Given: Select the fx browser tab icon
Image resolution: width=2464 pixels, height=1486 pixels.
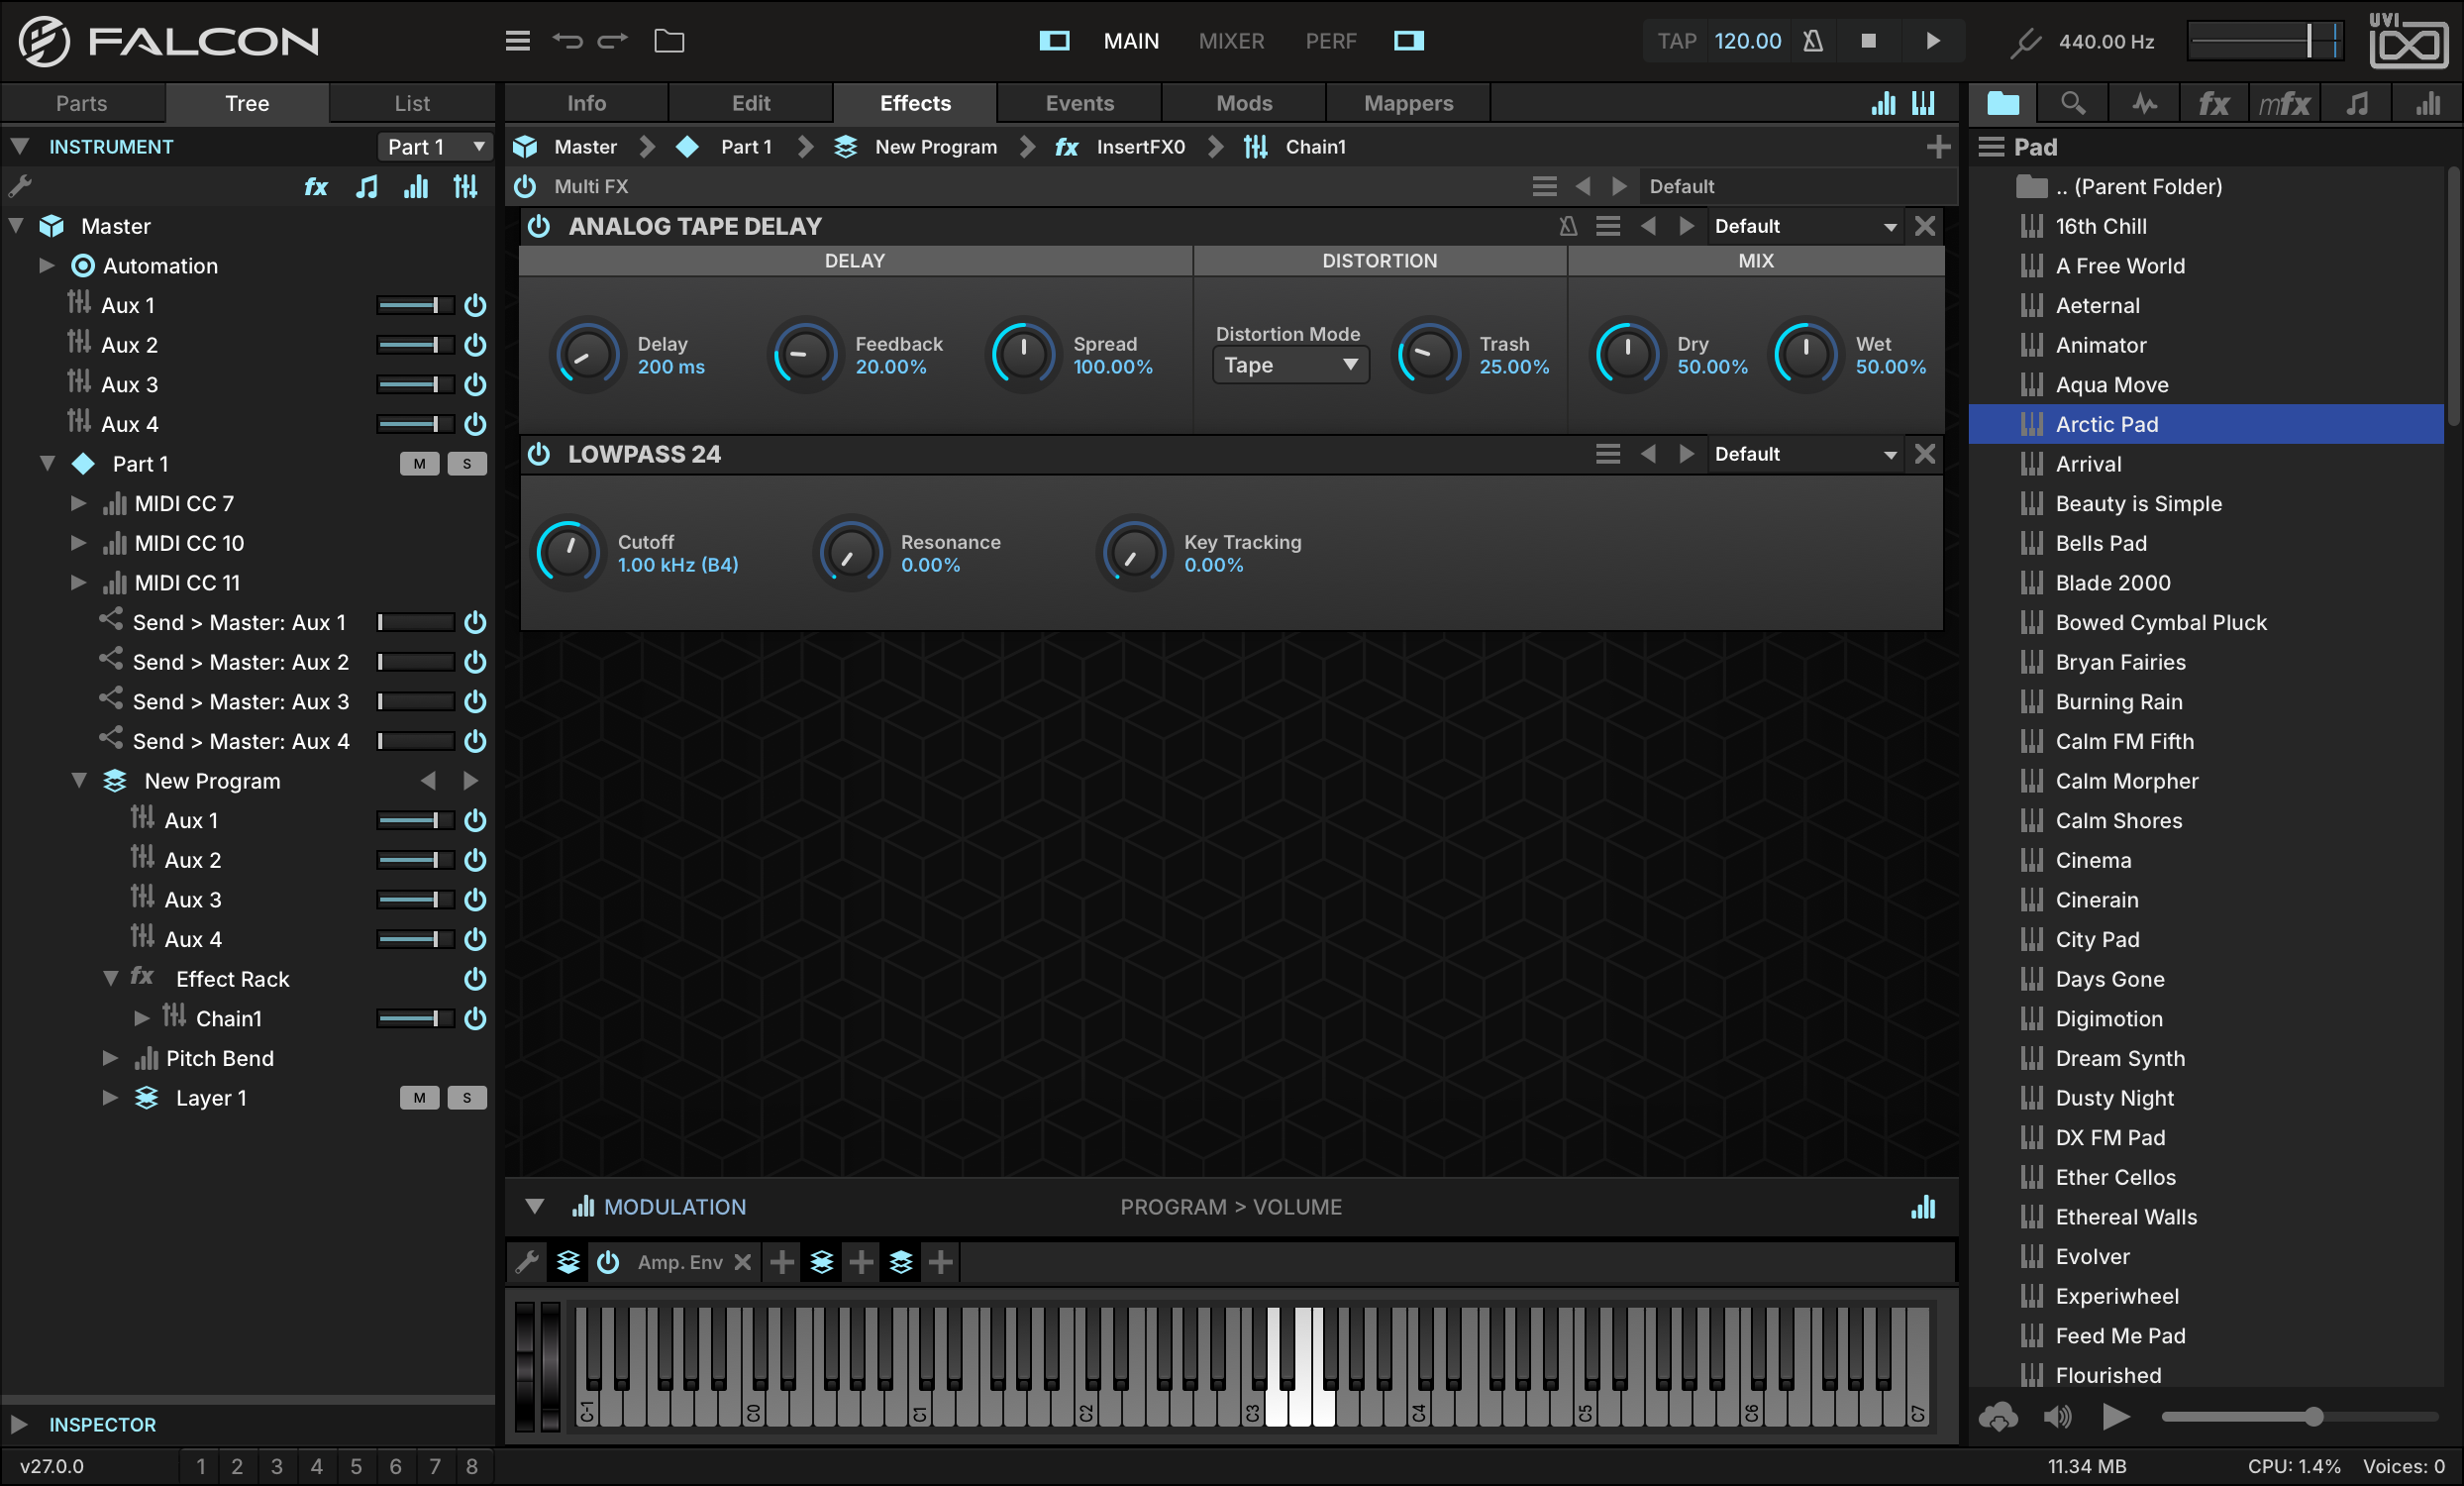Looking at the screenshot, I should [2213, 103].
